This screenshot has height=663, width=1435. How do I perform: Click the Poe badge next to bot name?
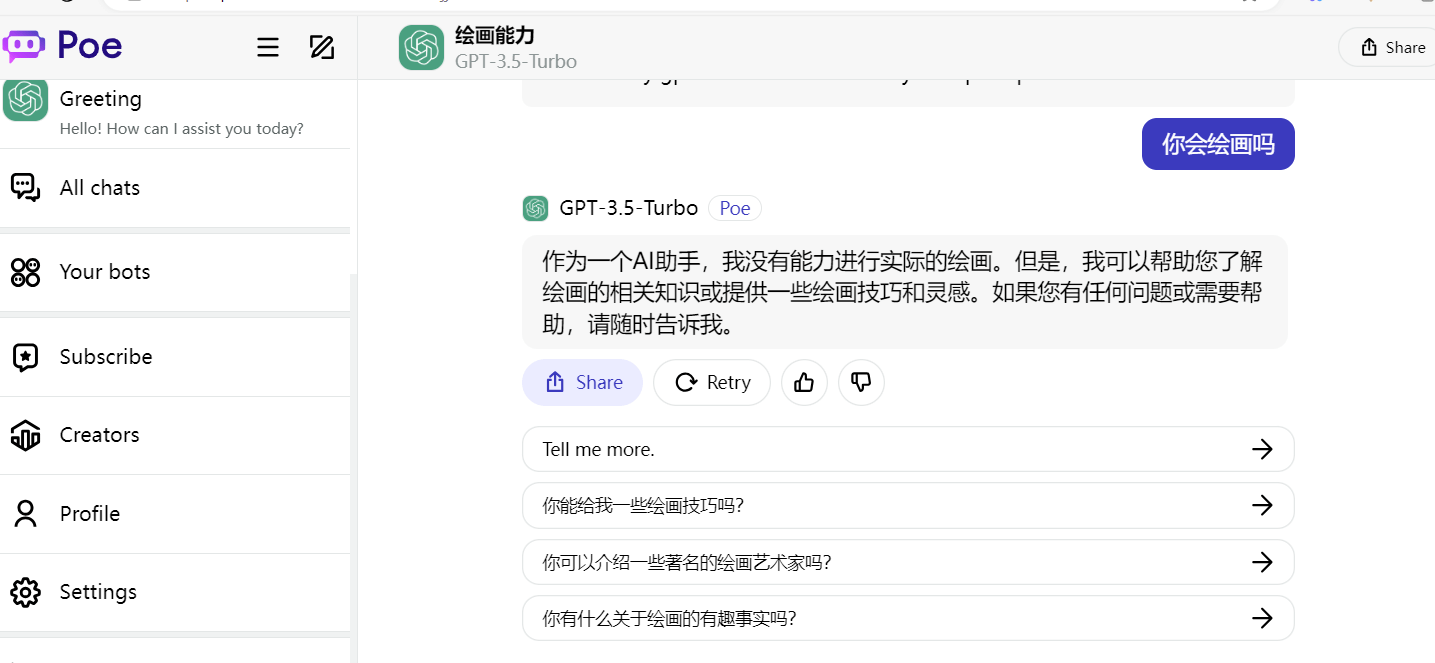pyautogui.click(x=735, y=208)
